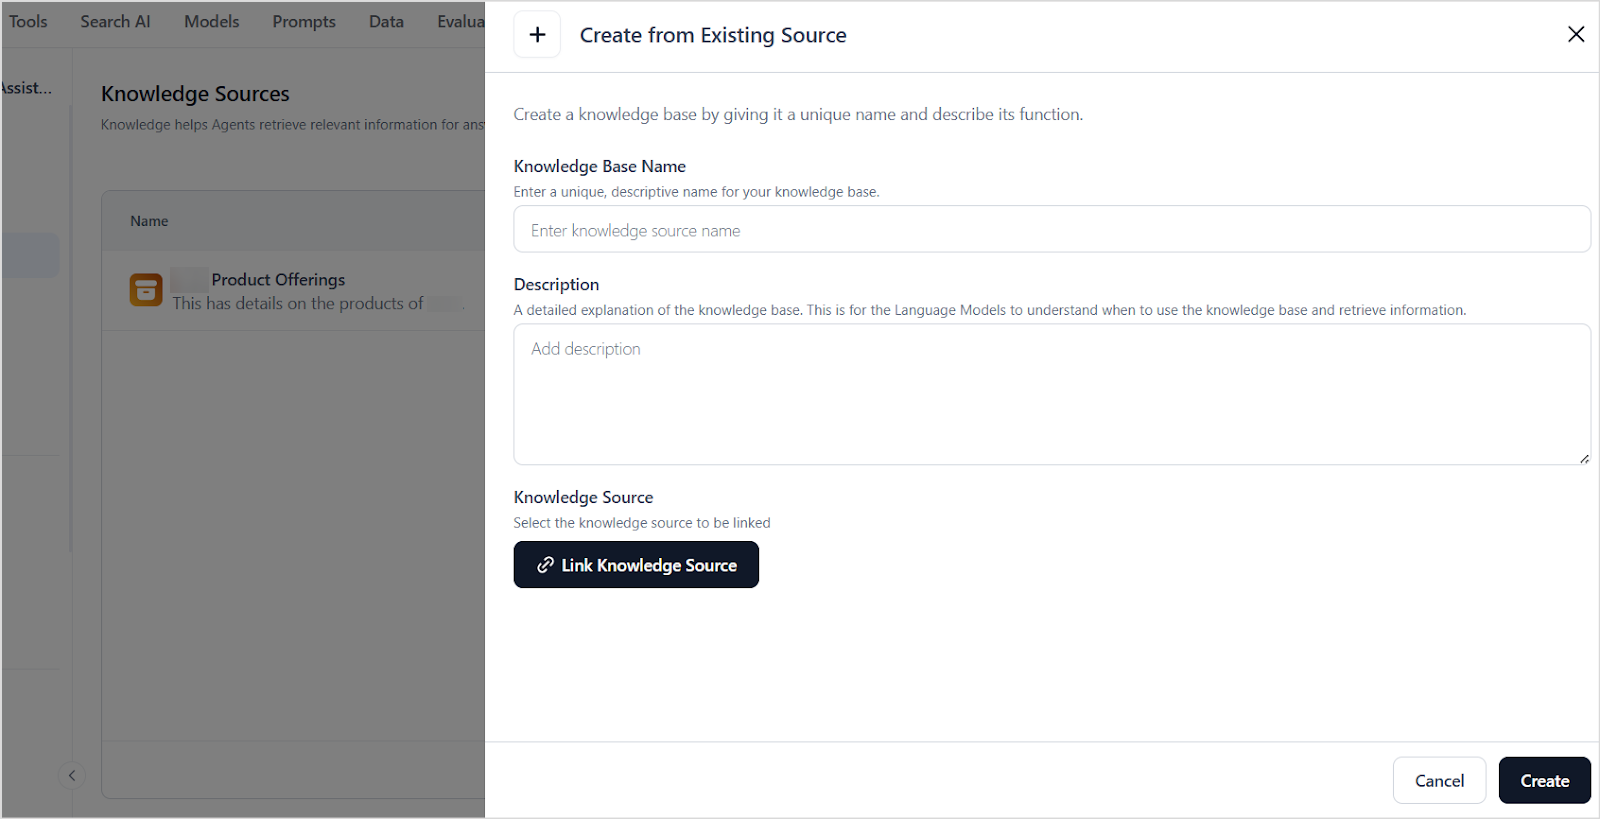Collapse the sidebar using the chevron
The height and width of the screenshot is (819, 1600).
click(x=71, y=775)
